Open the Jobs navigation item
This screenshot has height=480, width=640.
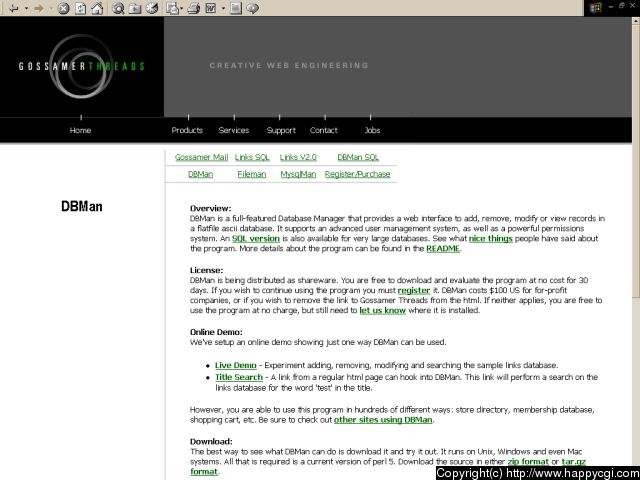[372, 130]
